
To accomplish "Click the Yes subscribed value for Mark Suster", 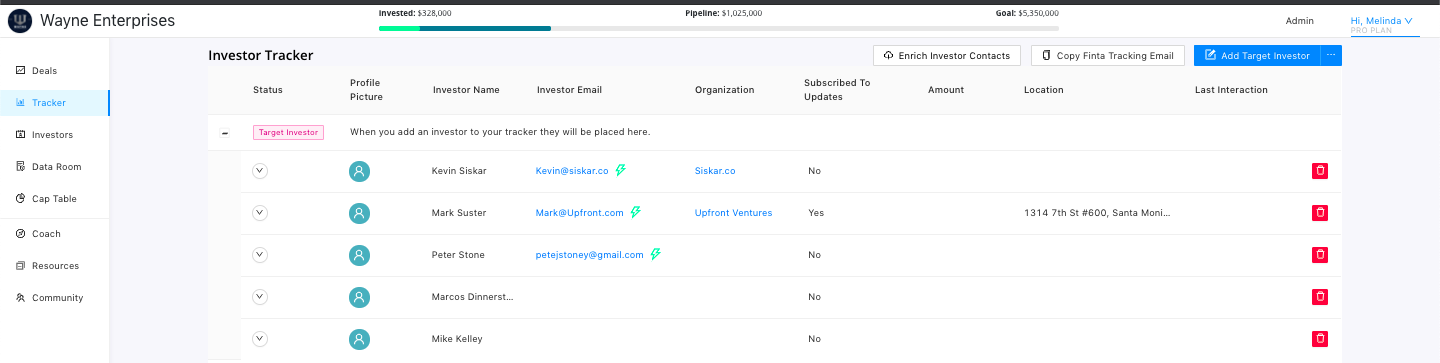I will (816, 213).
